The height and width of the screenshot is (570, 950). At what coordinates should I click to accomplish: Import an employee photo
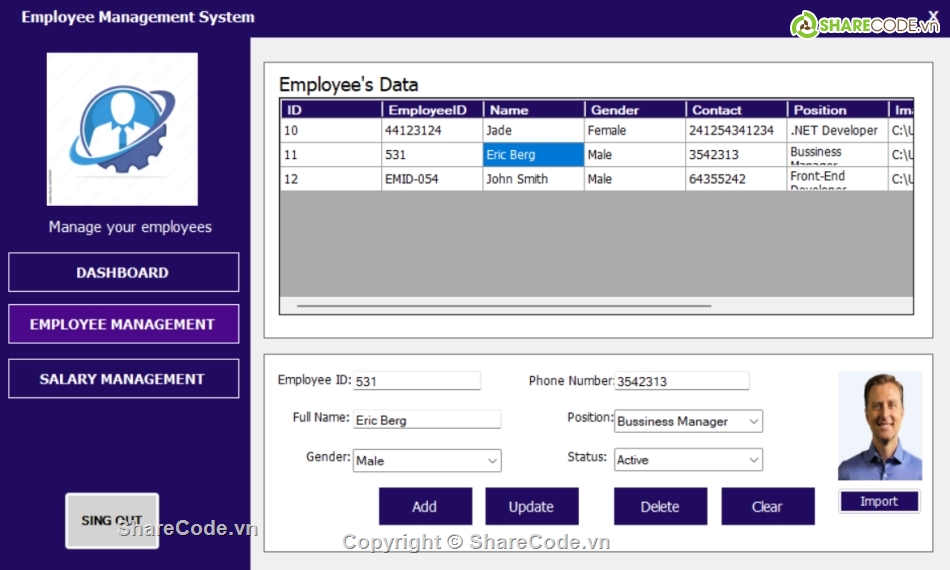(879, 502)
